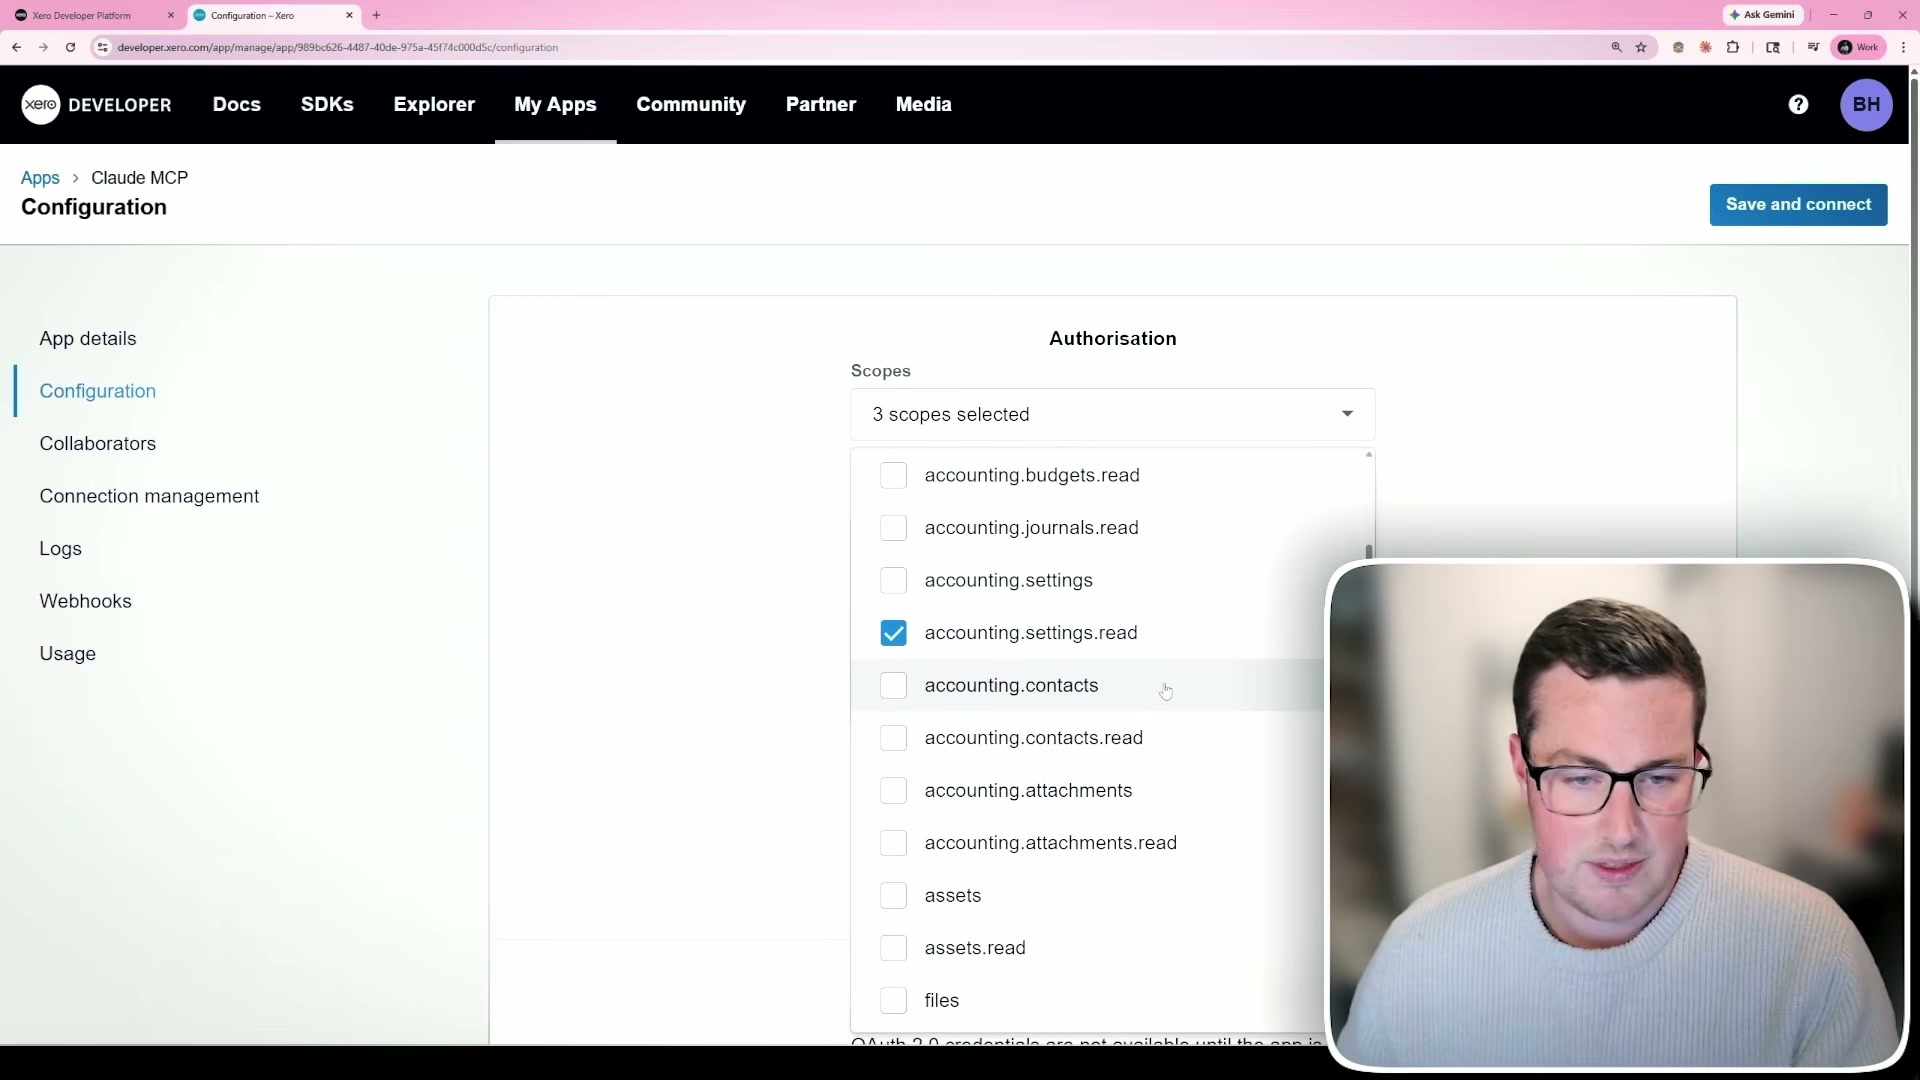This screenshot has width=1920, height=1080.
Task: Tick the accounting.contacts checkbox
Action: [x=893, y=686]
